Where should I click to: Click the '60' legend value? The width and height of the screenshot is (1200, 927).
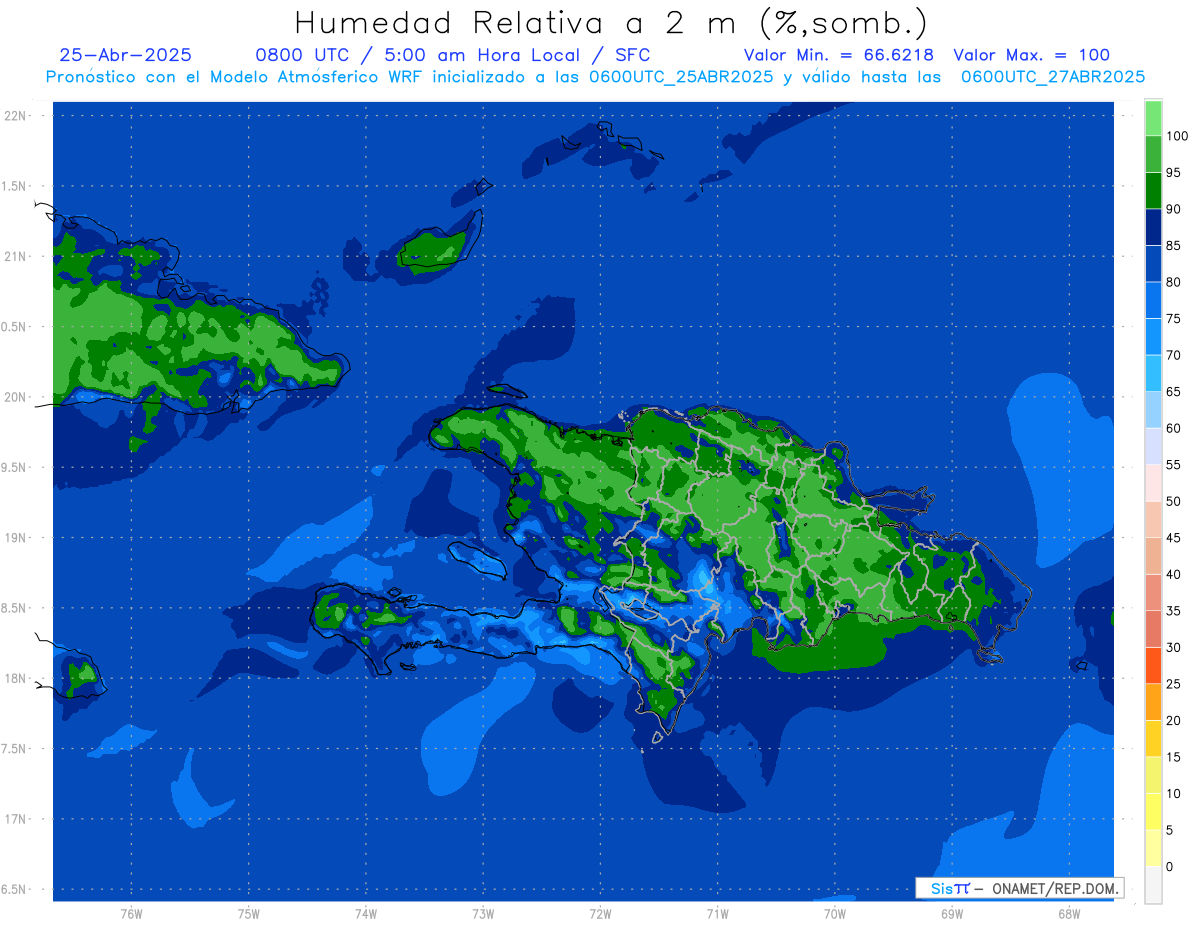click(x=1173, y=428)
